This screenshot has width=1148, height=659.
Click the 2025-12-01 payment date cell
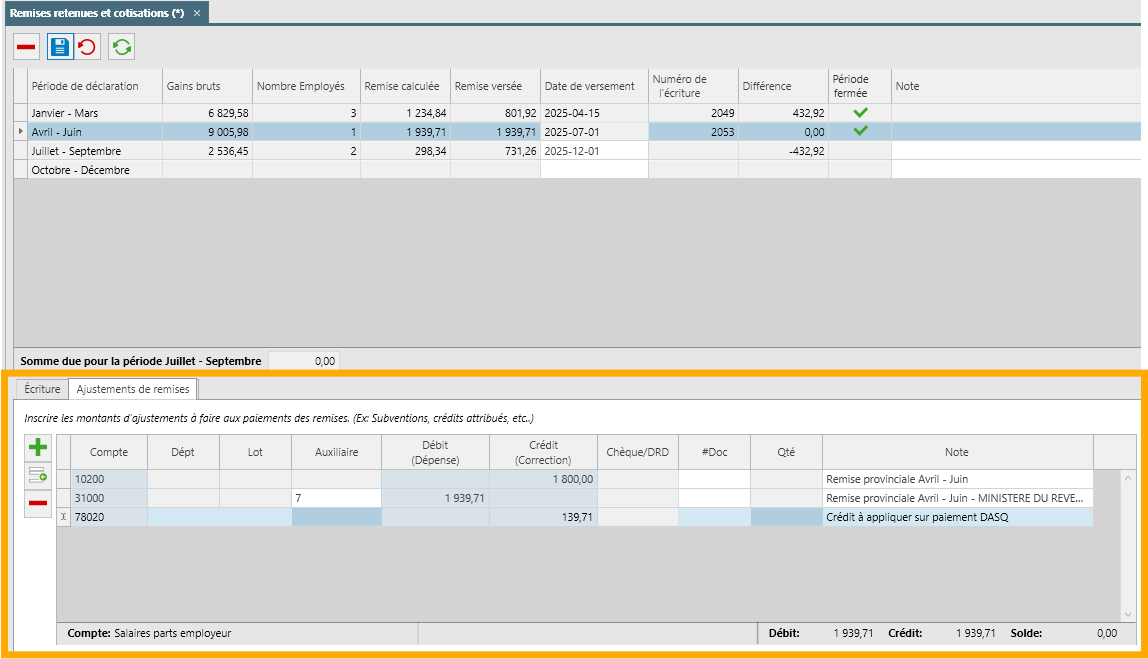(x=594, y=151)
